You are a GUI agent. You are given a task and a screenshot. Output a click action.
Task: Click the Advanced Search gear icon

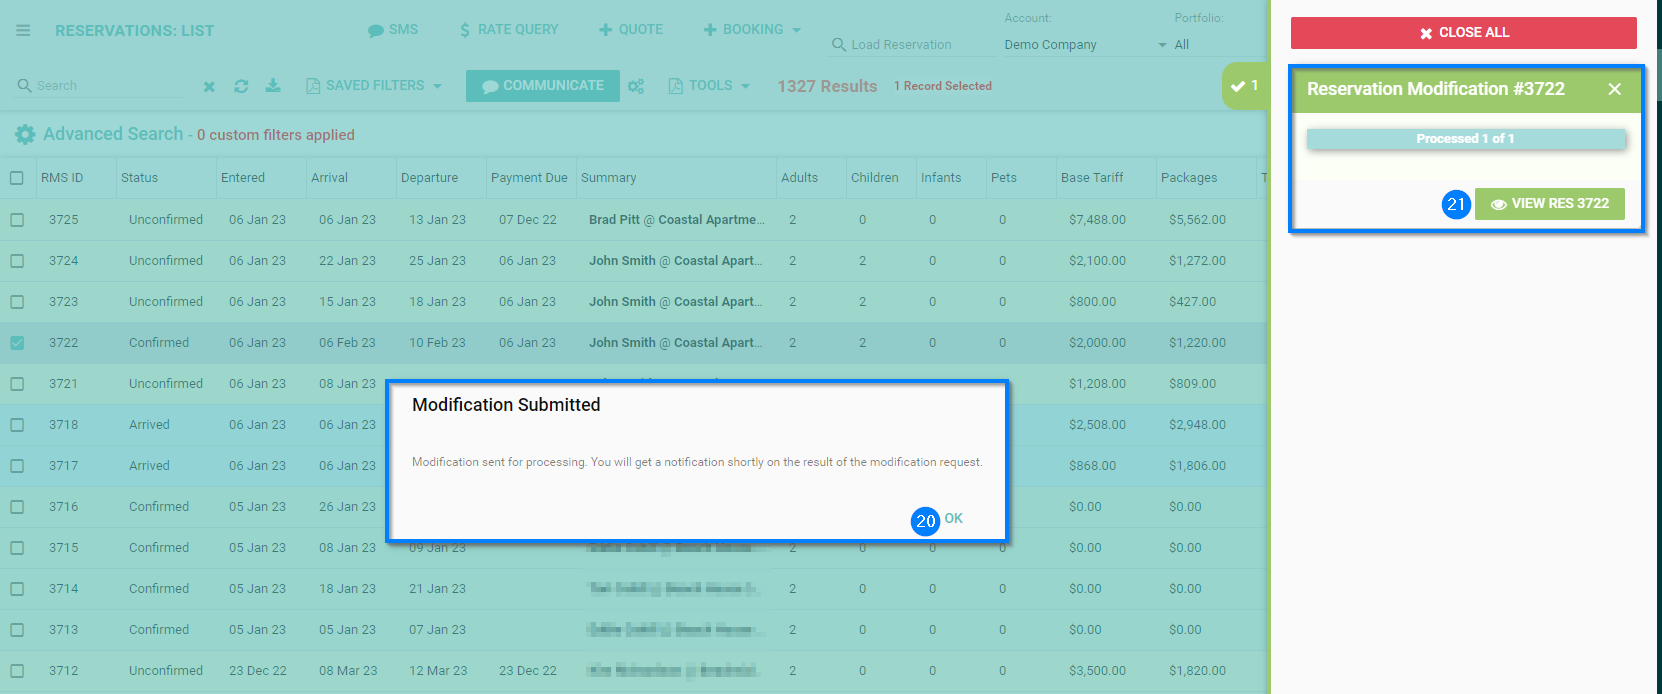point(25,135)
